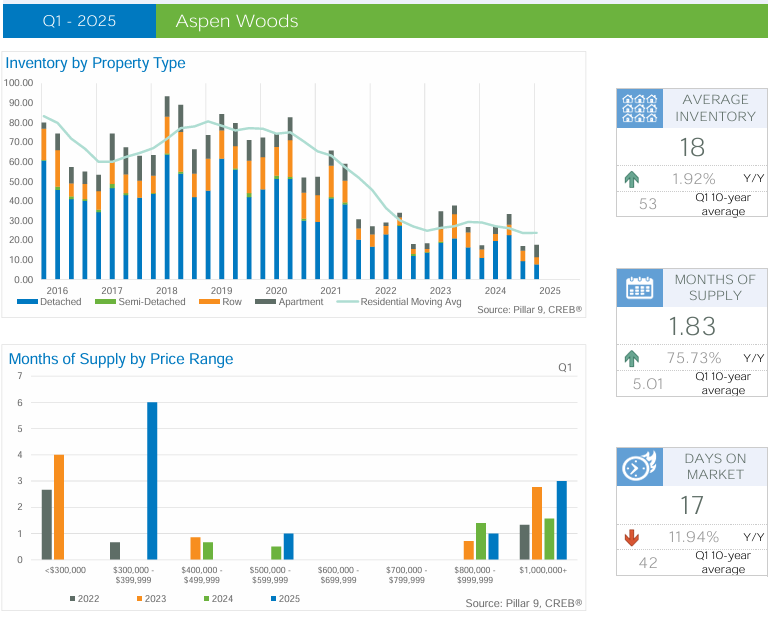773x617 pixels.
Task: Click the 2023 legend entry in price range chart
Action: click(x=147, y=598)
